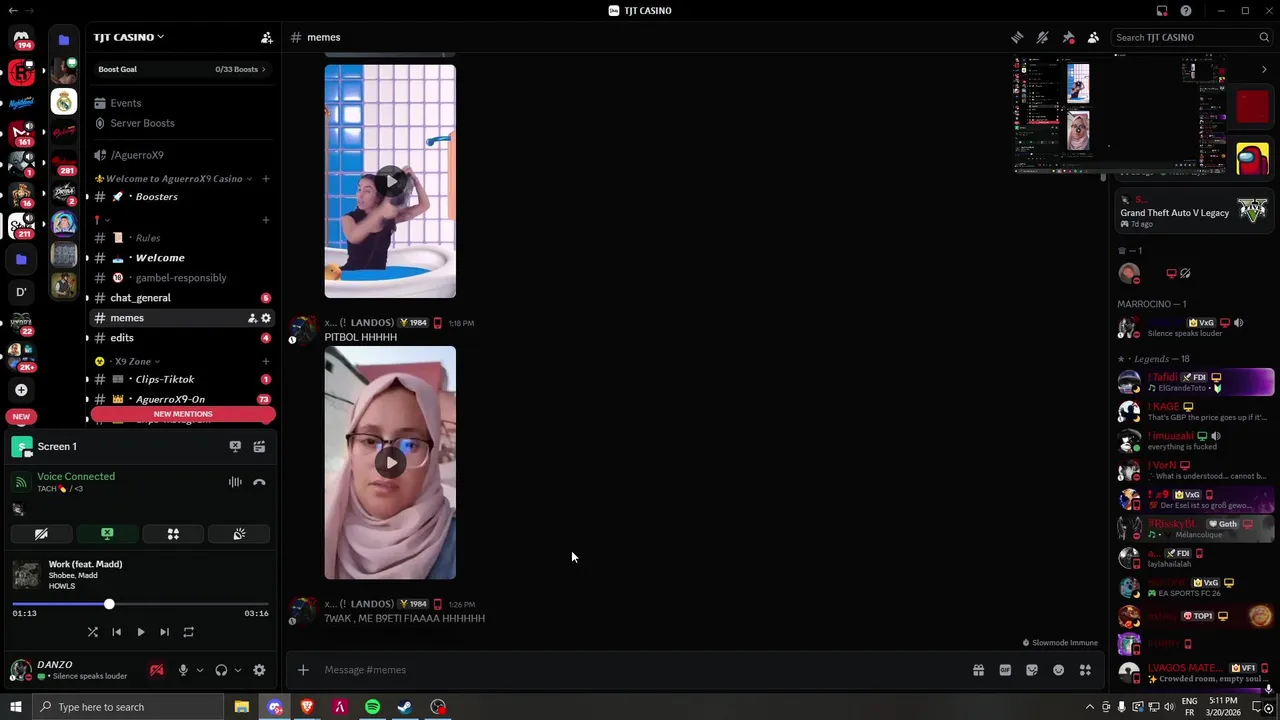This screenshot has width=1280, height=720.
Task: Play the hijab video in the PITBOL HHHHH message
Action: click(390, 462)
